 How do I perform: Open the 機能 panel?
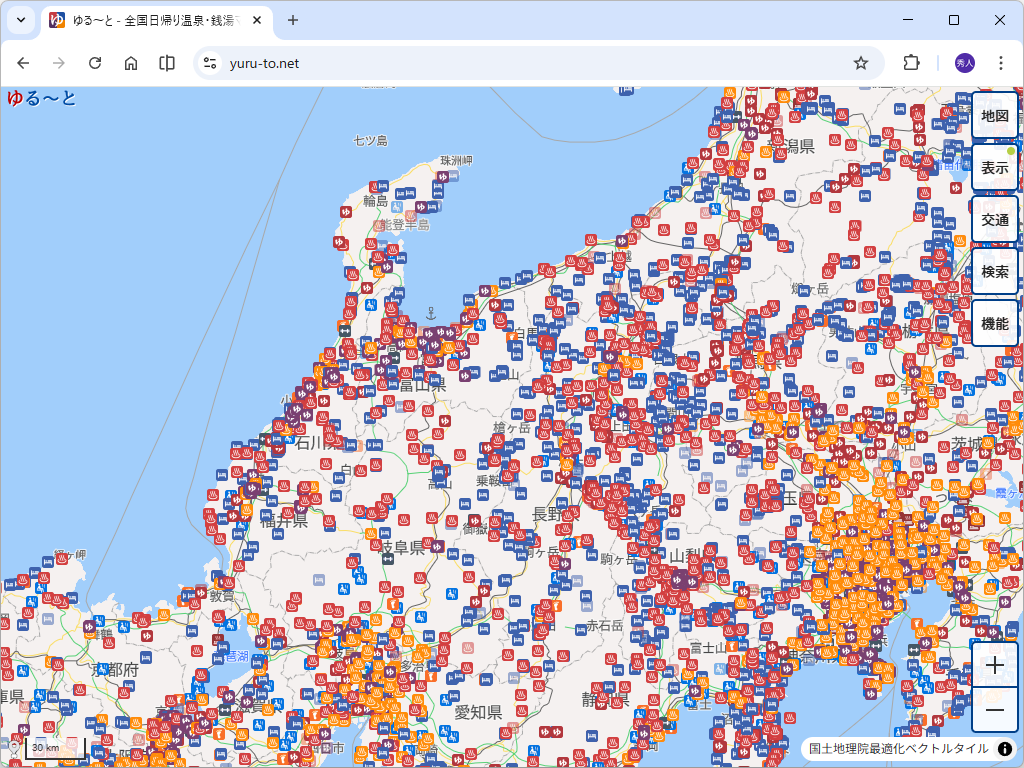pyautogui.click(x=995, y=323)
